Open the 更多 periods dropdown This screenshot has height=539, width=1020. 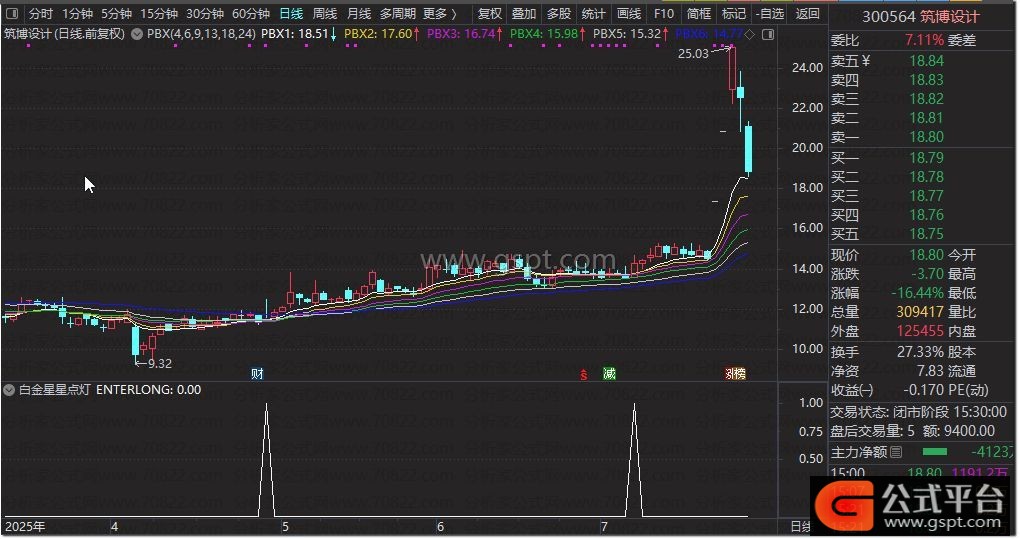(439, 14)
